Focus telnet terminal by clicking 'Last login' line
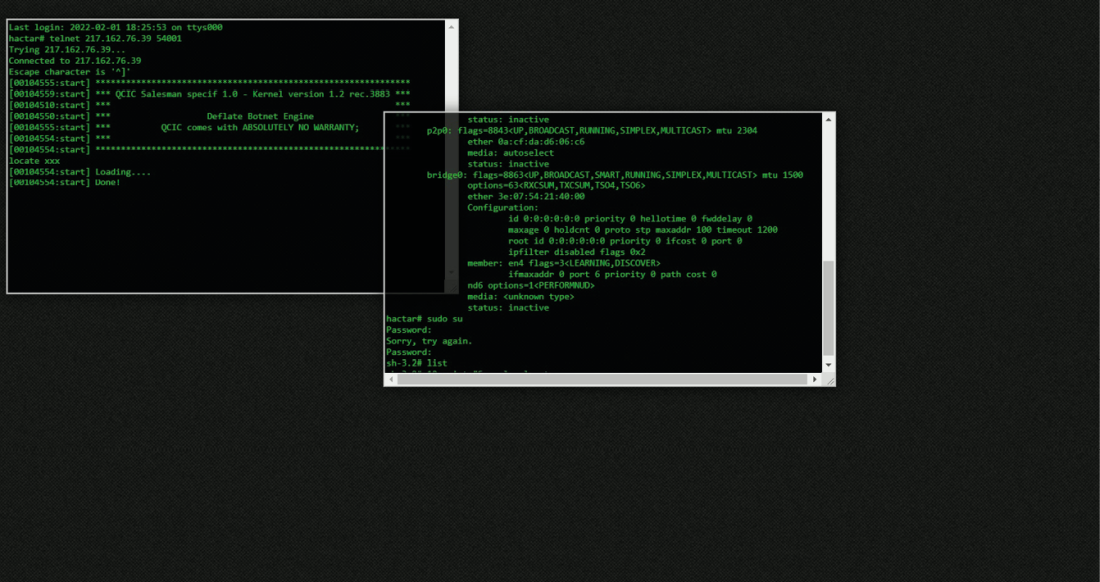1100x582 pixels. tap(115, 27)
